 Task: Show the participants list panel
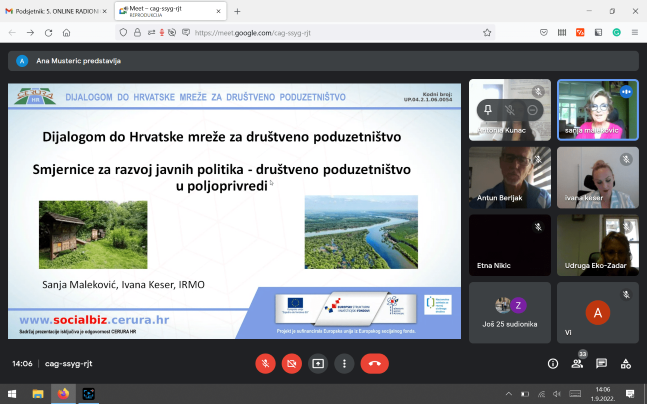tap(577, 364)
